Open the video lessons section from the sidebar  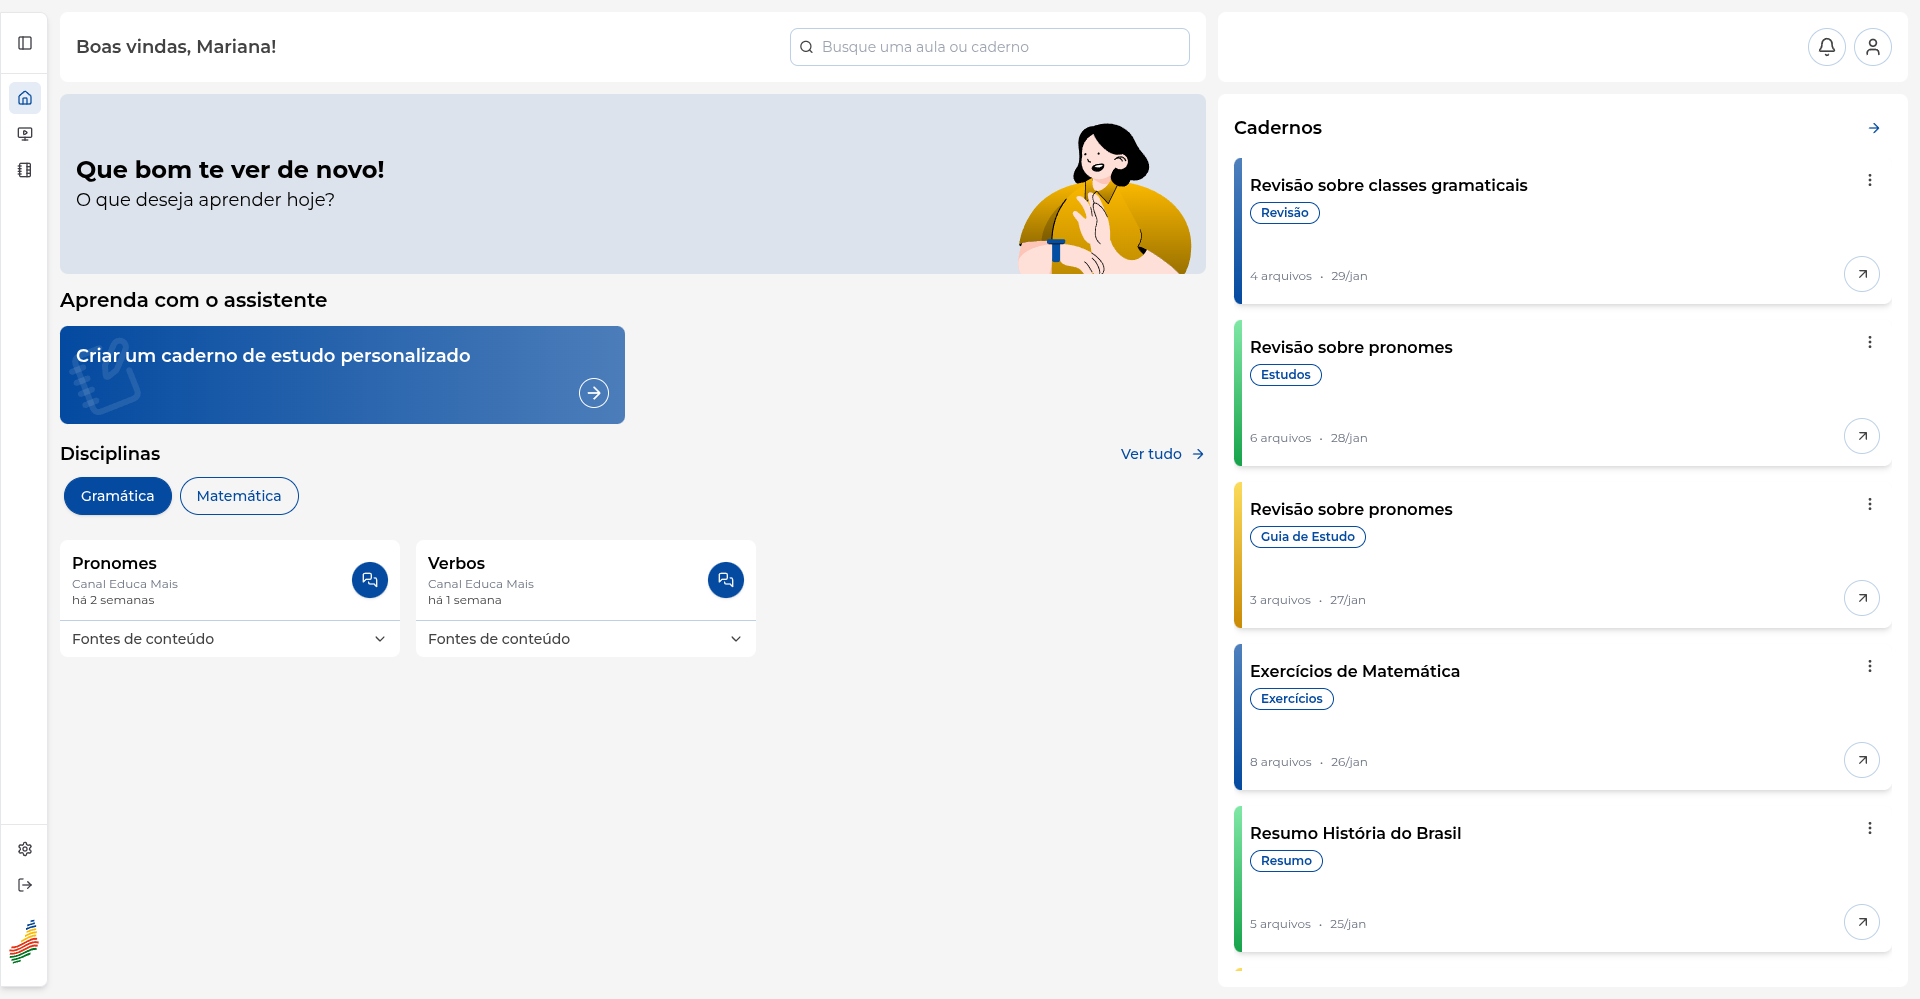(x=25, y=134)
